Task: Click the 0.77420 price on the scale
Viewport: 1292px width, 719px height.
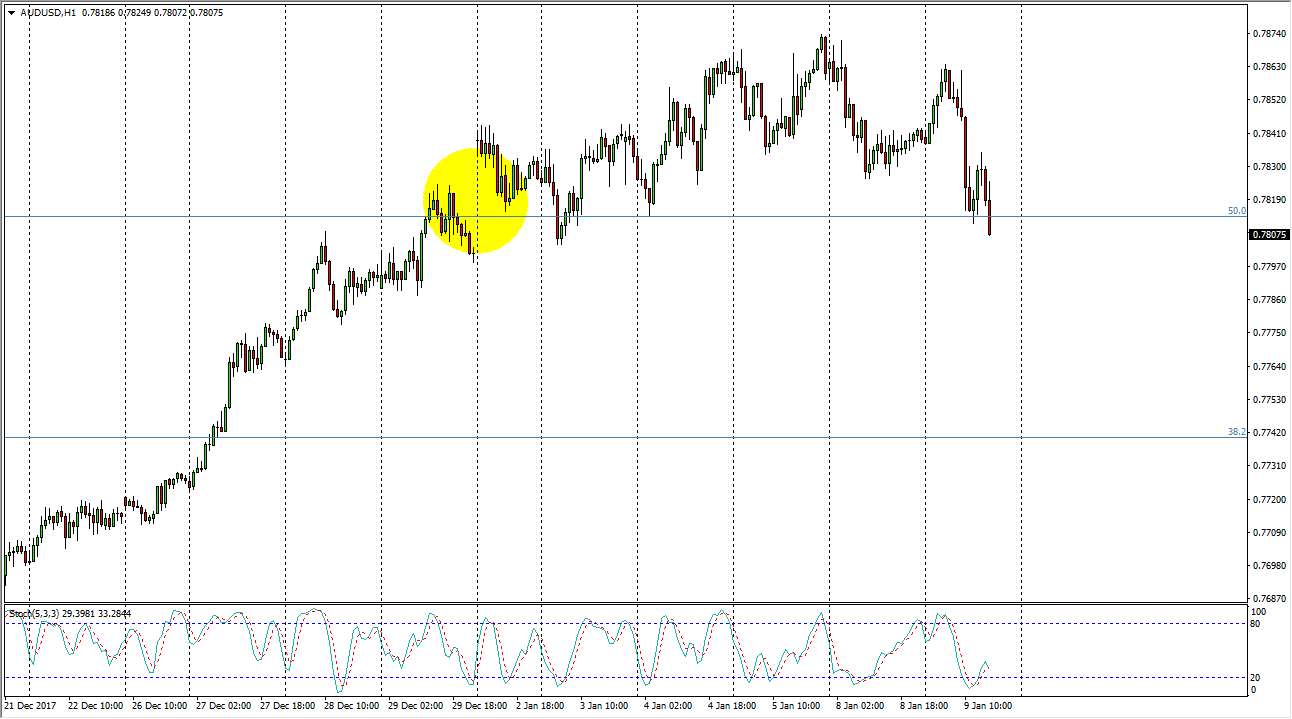Action: 1268,433
